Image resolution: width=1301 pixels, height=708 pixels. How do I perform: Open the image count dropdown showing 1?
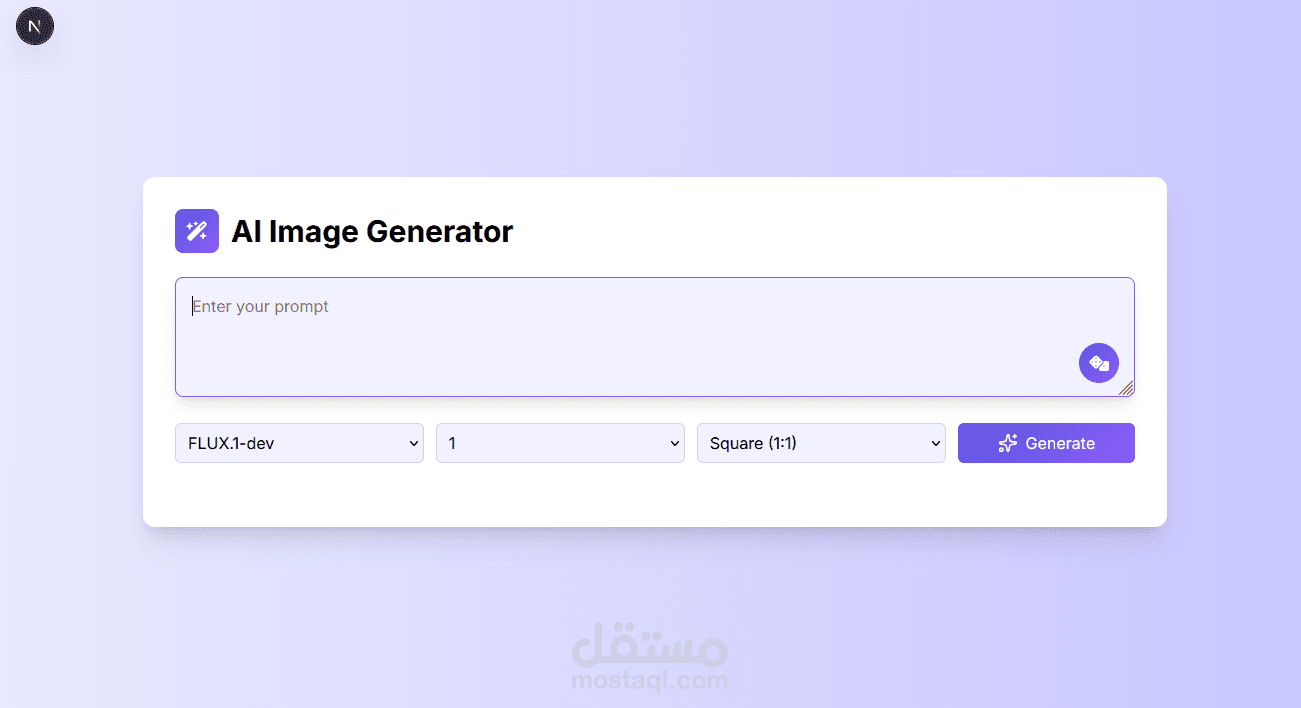[560, 443]
